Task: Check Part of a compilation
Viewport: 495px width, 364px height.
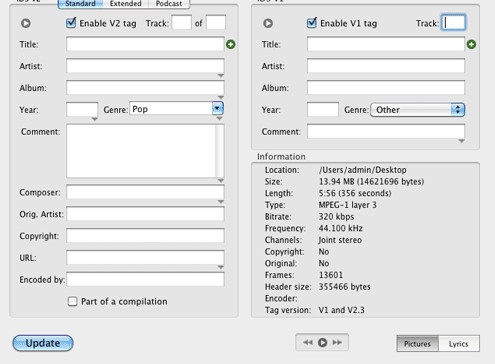Action: (x=72, y=302)
